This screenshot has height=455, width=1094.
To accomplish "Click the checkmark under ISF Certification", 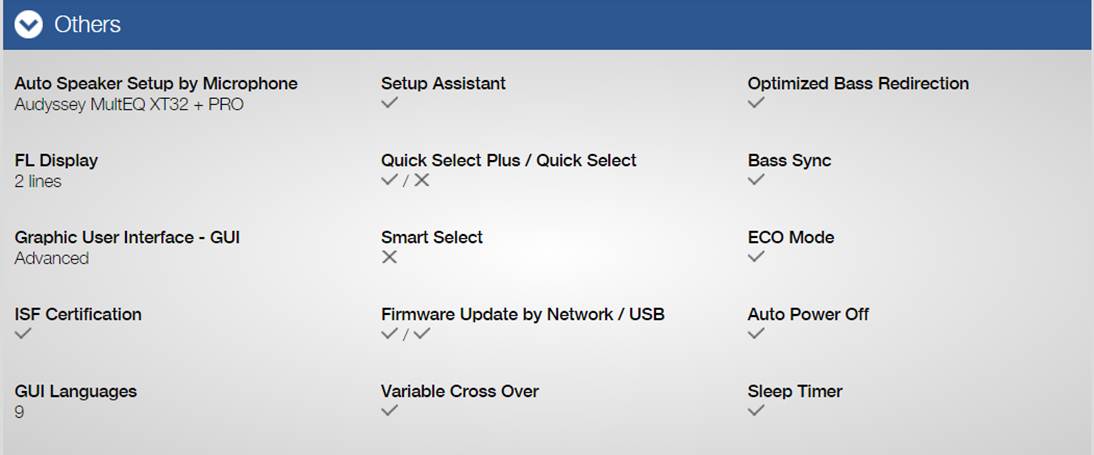I will pos(23,334).
